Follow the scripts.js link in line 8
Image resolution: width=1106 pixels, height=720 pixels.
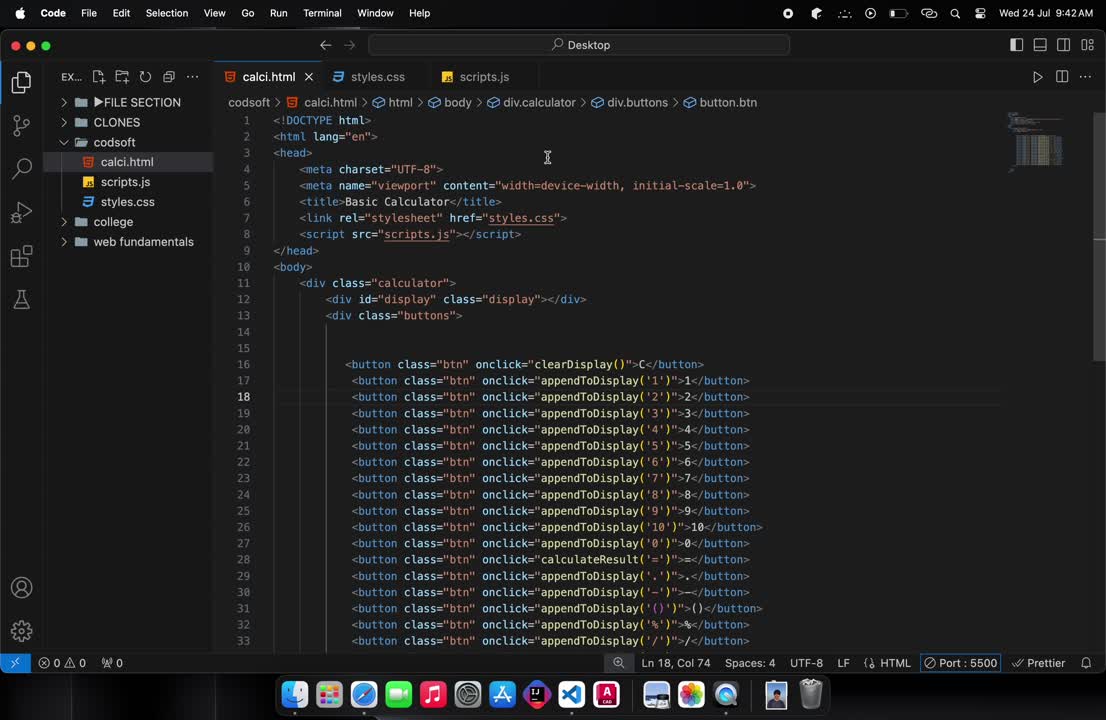coord(416,234)
